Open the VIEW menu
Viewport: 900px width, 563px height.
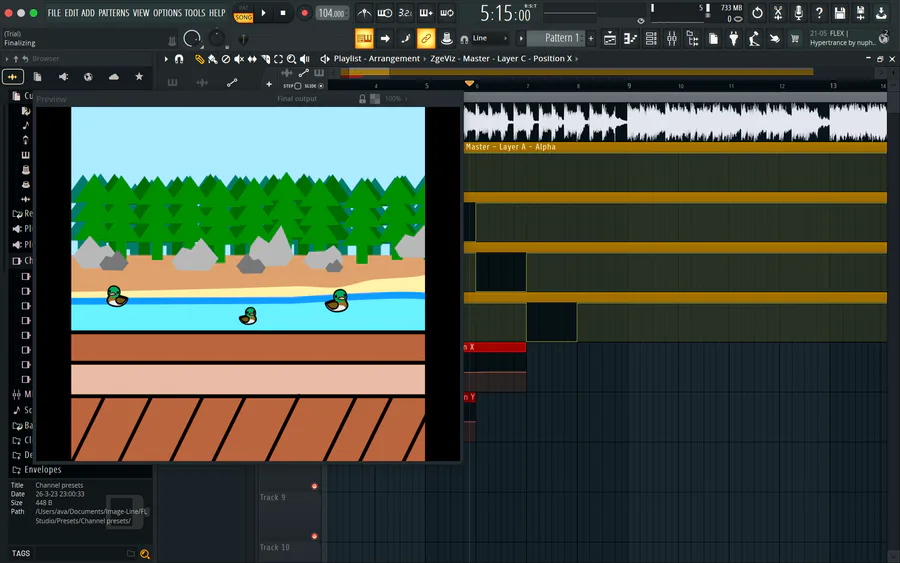(141, 13)
